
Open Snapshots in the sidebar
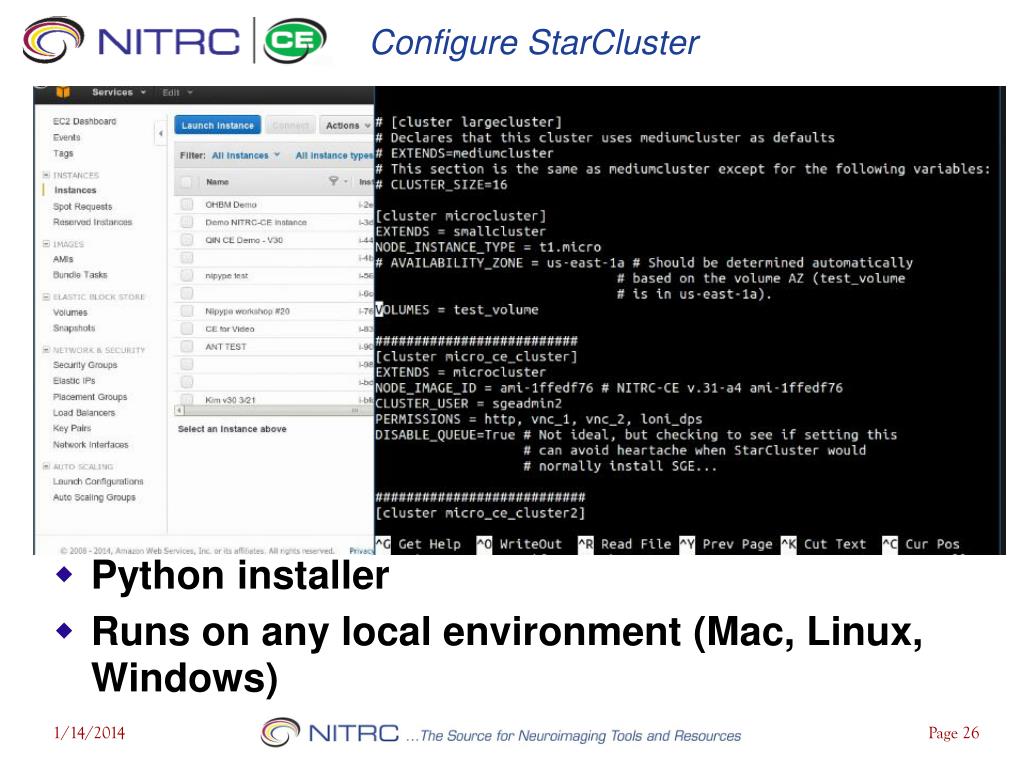pos(74,328)
